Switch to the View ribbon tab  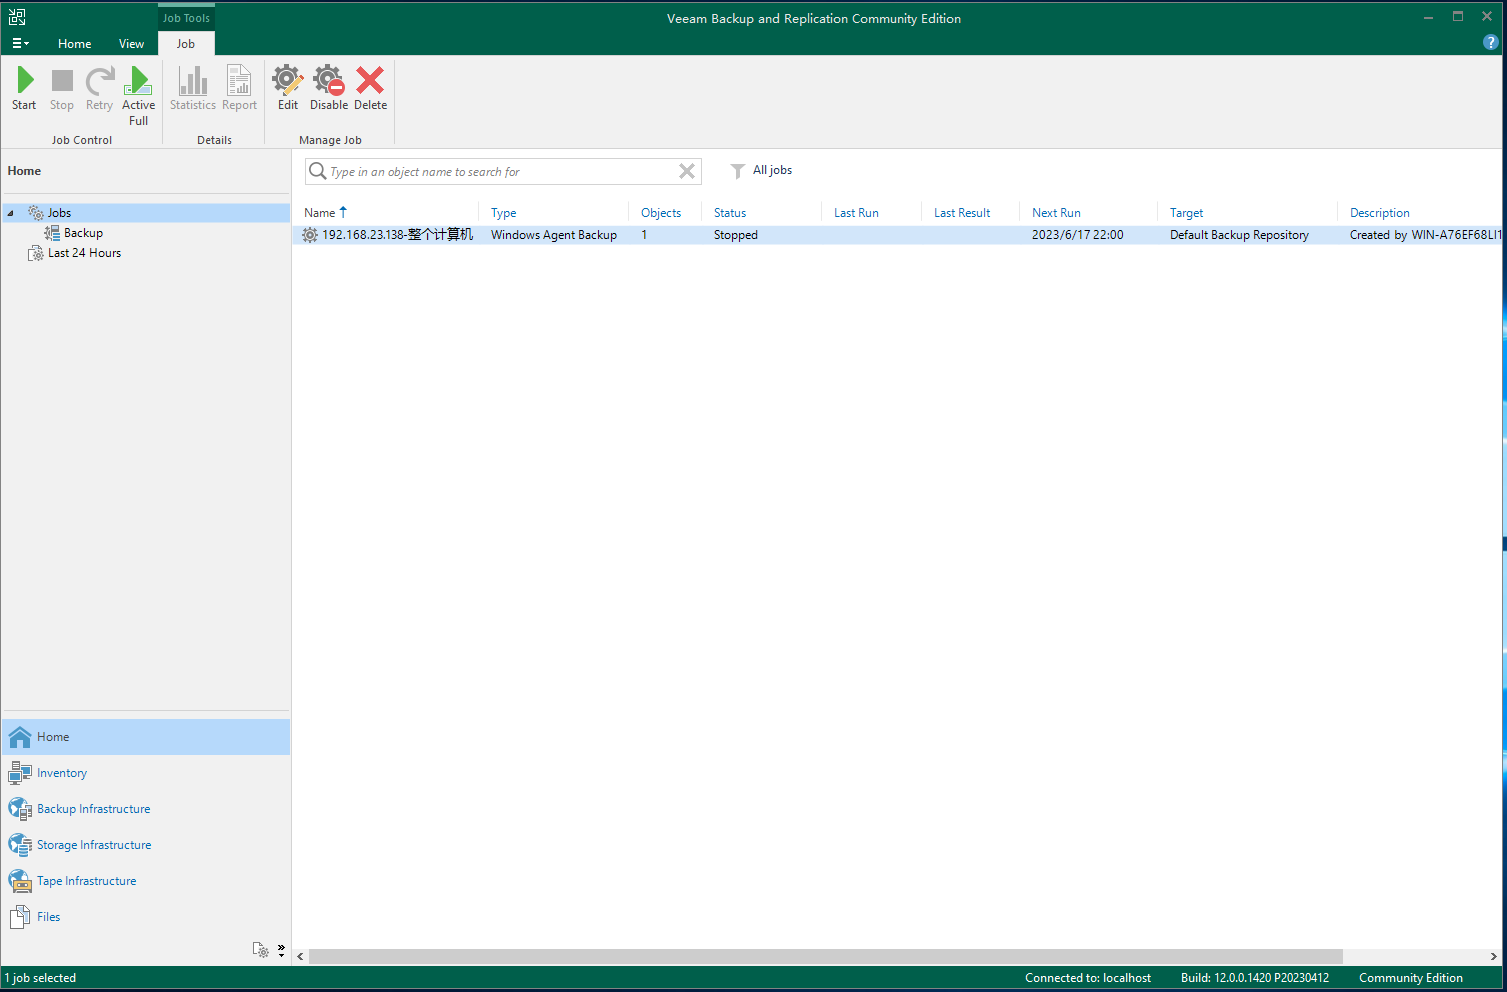tap(131, 44)
